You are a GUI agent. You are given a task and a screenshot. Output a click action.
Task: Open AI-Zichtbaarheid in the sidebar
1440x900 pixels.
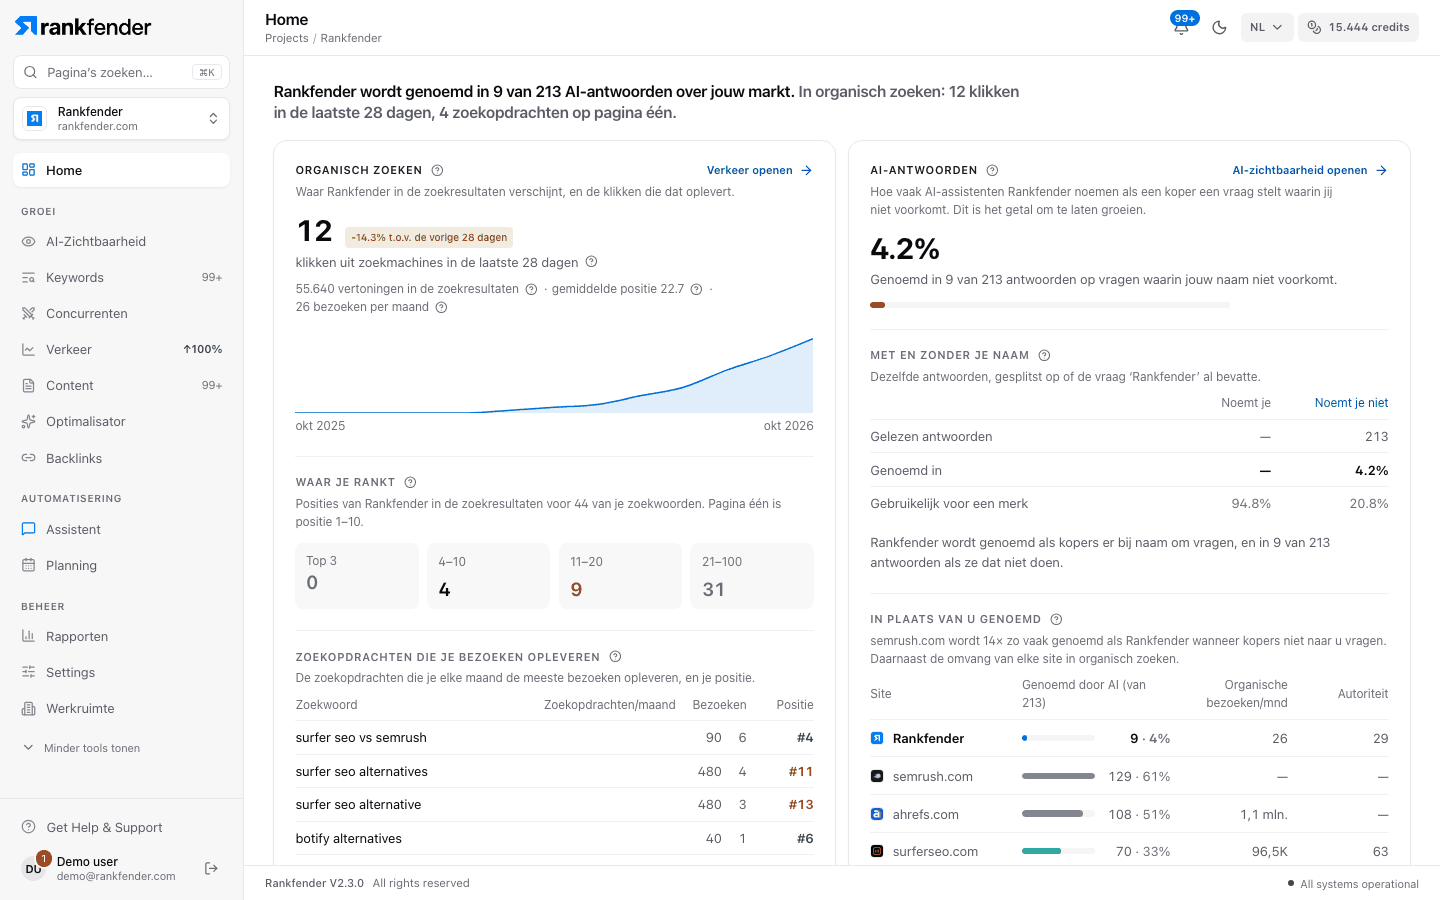tap(121, 241)
